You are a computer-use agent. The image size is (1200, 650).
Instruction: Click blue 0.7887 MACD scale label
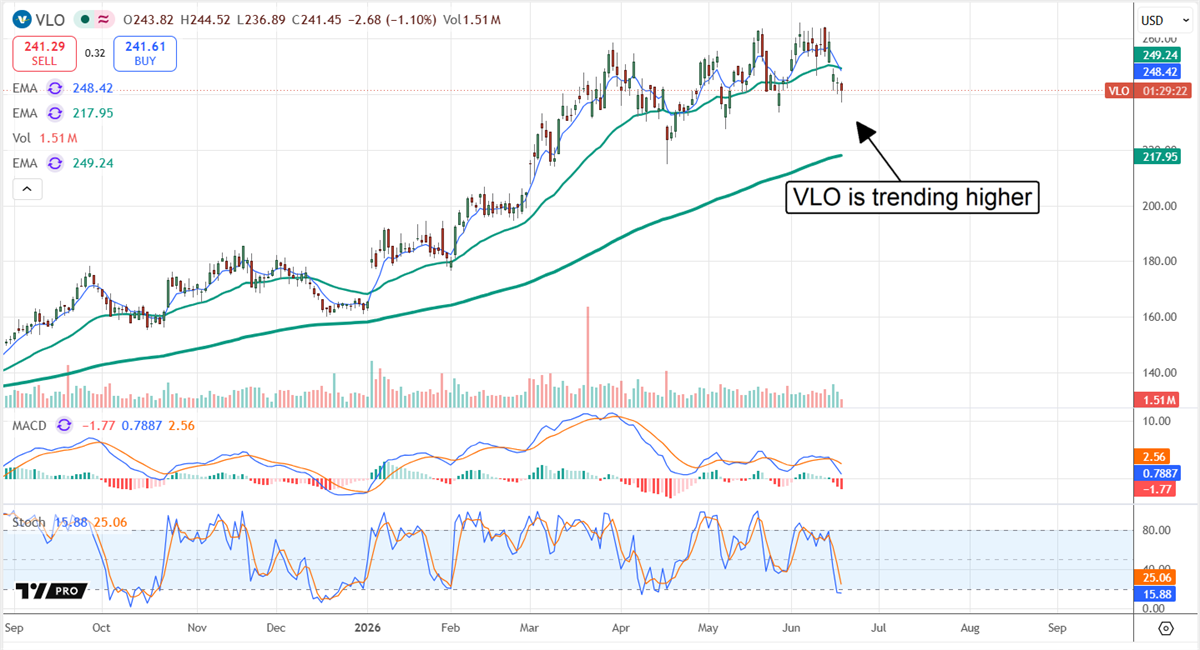(x=1159, y=473)
